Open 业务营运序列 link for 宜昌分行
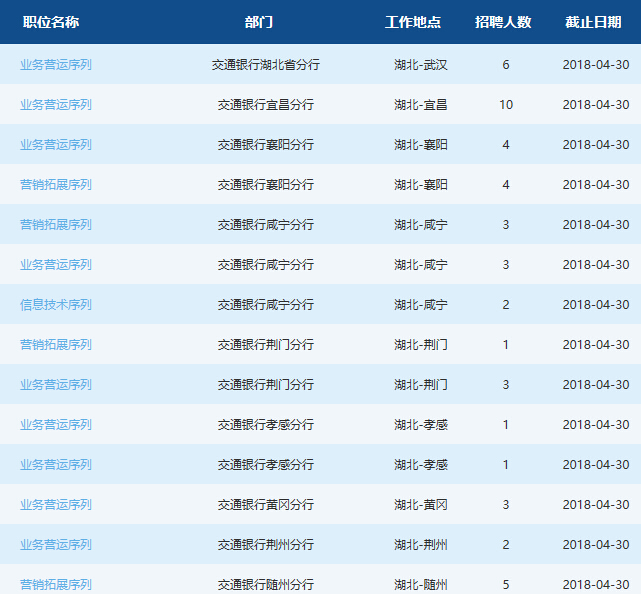The image size is (641, 594). click(56, 105)
